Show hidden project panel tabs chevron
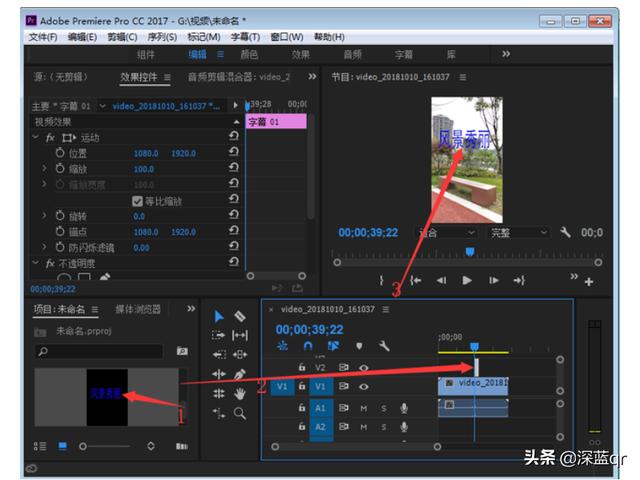 (191, 309)
